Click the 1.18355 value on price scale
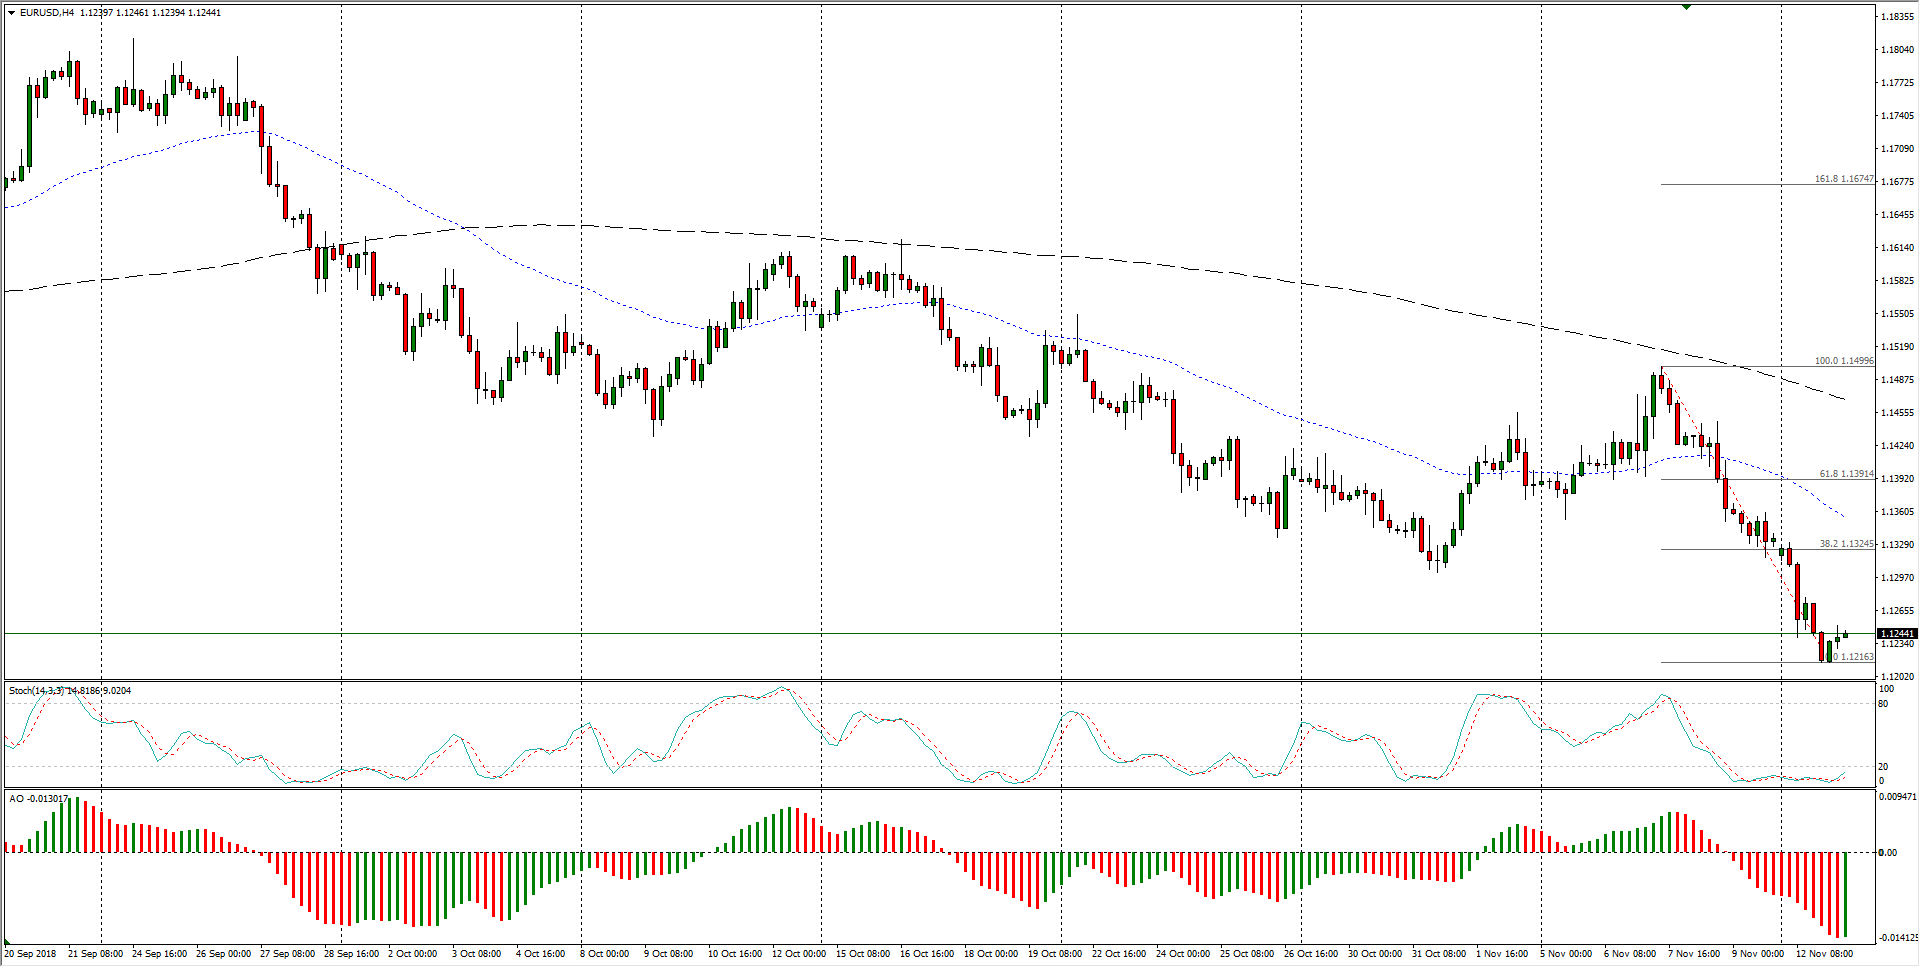 (1897, 17)
